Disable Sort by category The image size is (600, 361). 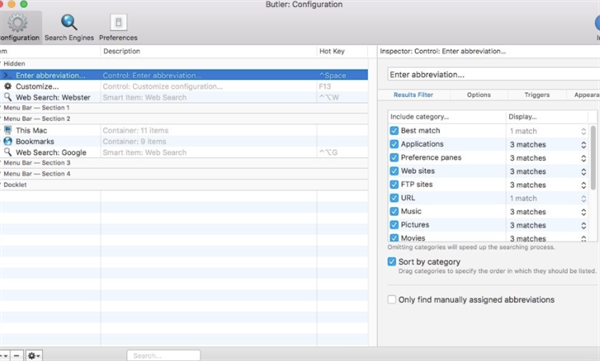391,261
